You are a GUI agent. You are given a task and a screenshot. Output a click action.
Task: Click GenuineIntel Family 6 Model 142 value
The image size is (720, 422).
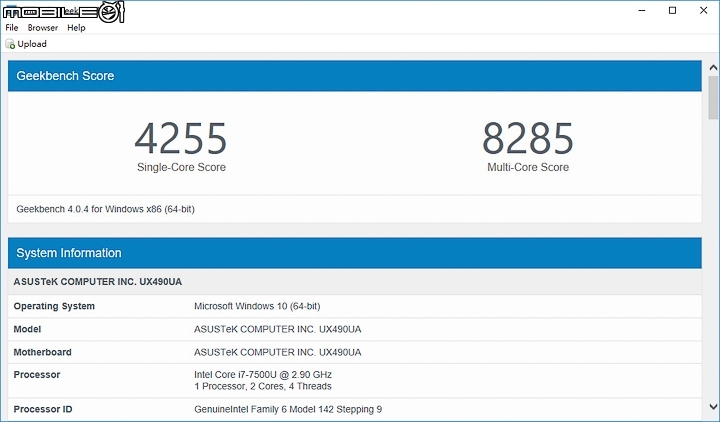point(288,409)
